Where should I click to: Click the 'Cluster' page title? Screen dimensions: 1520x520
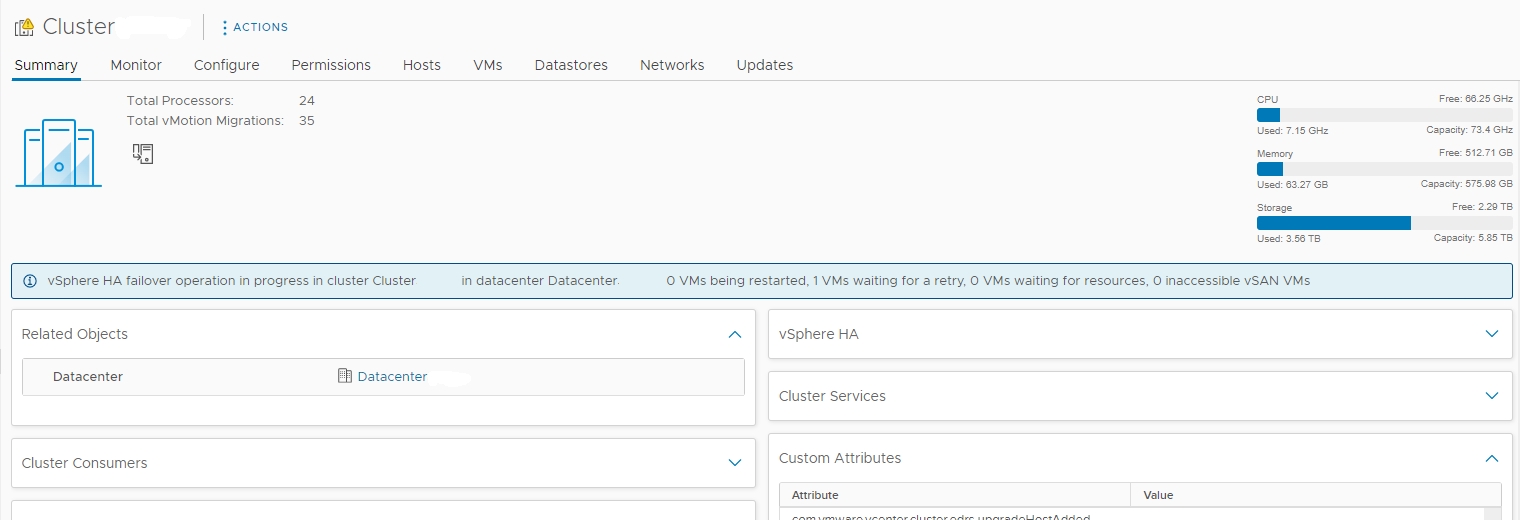[79, 27]
